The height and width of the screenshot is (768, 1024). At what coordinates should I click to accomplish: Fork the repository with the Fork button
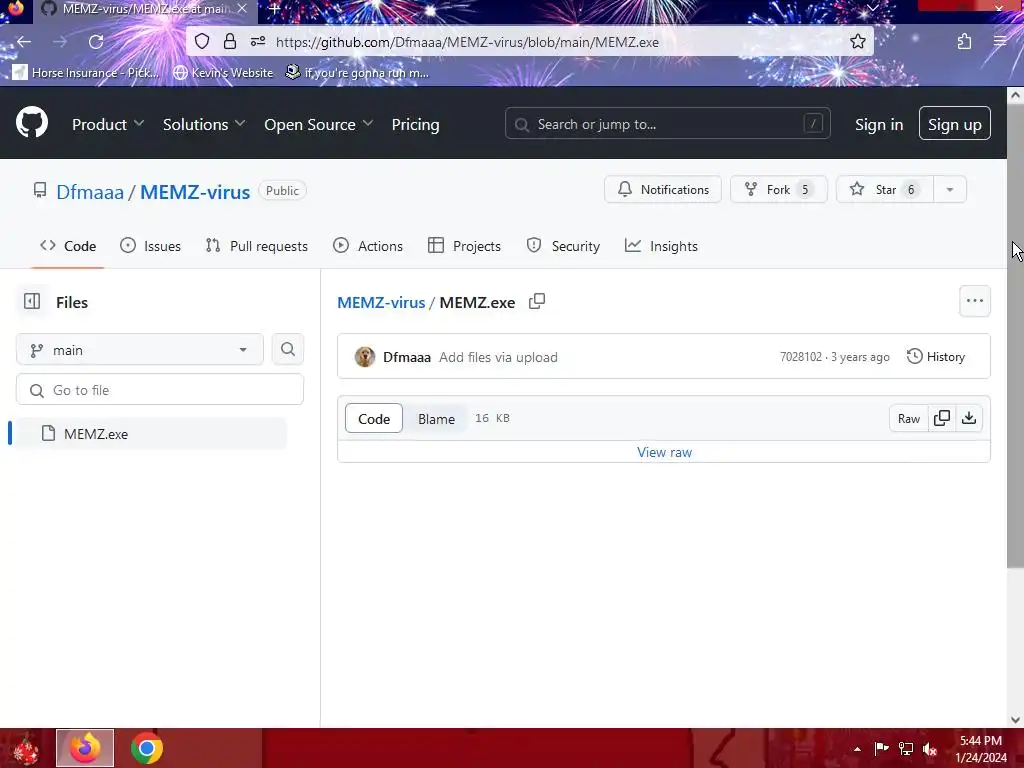778,189
